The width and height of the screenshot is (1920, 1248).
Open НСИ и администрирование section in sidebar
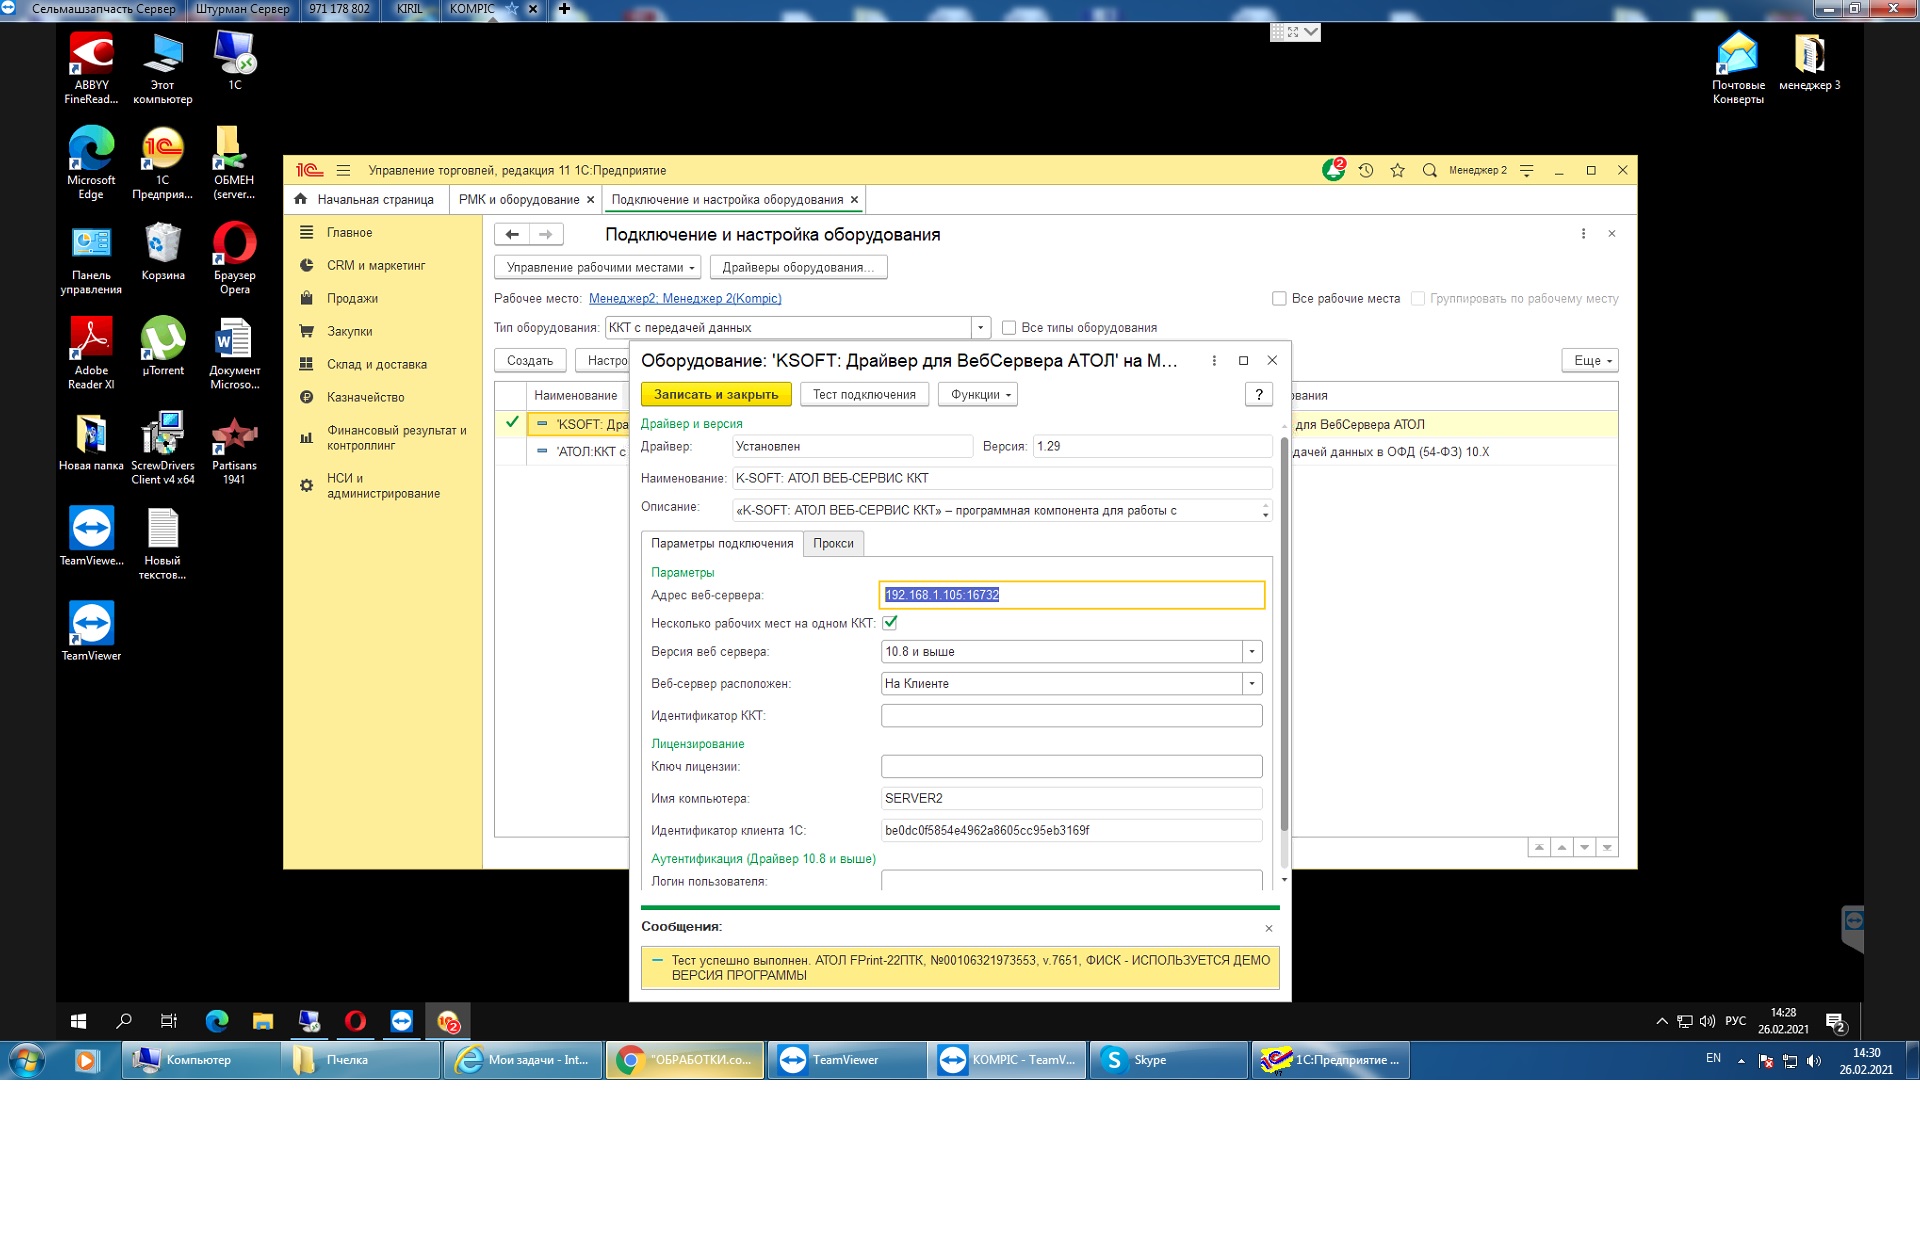(x=383, y=486)
